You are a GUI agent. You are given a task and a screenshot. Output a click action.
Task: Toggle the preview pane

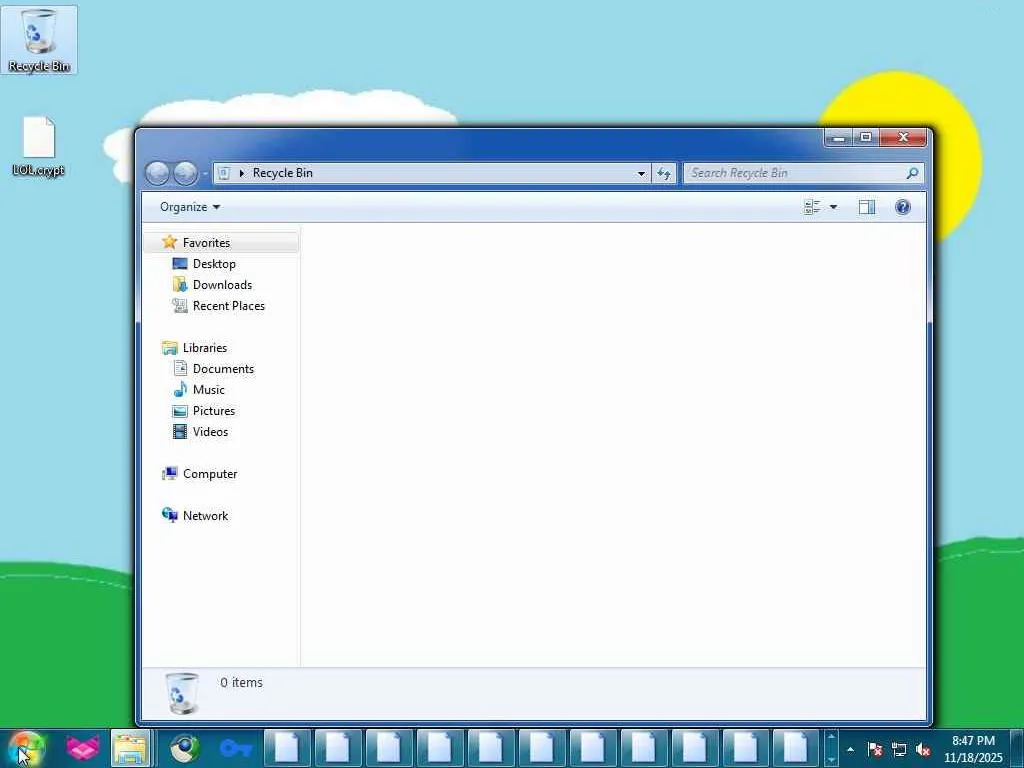[x=867, y=207]
